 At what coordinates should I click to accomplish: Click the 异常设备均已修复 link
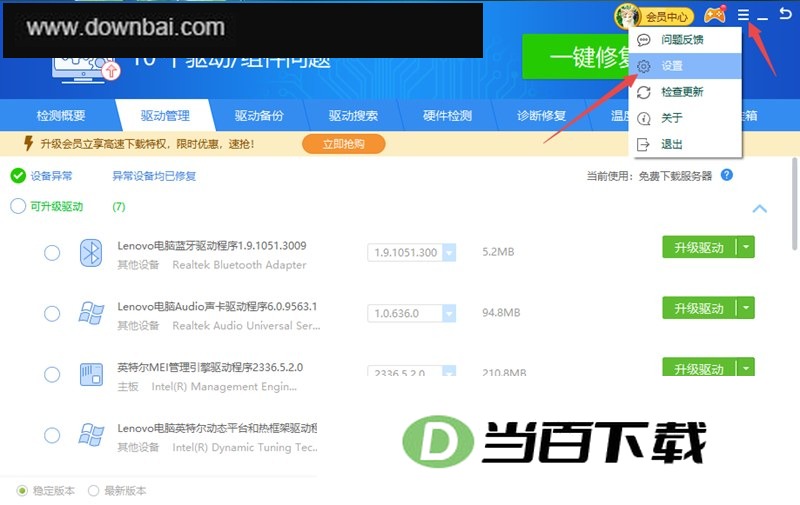tap(154, 176)
